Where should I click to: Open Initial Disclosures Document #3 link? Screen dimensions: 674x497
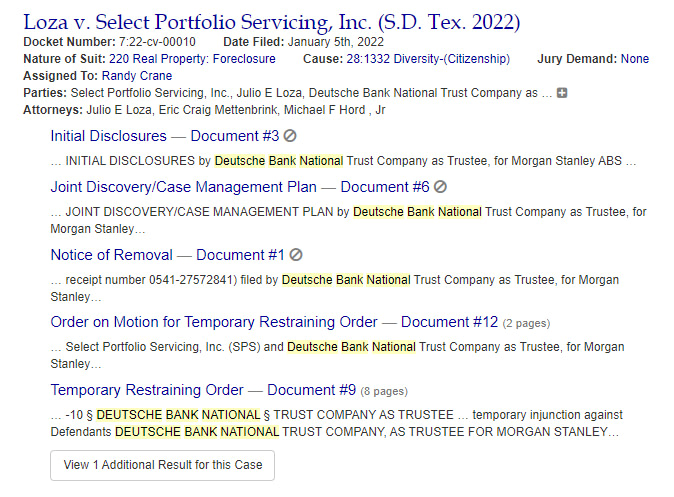(x=165, y=136)
